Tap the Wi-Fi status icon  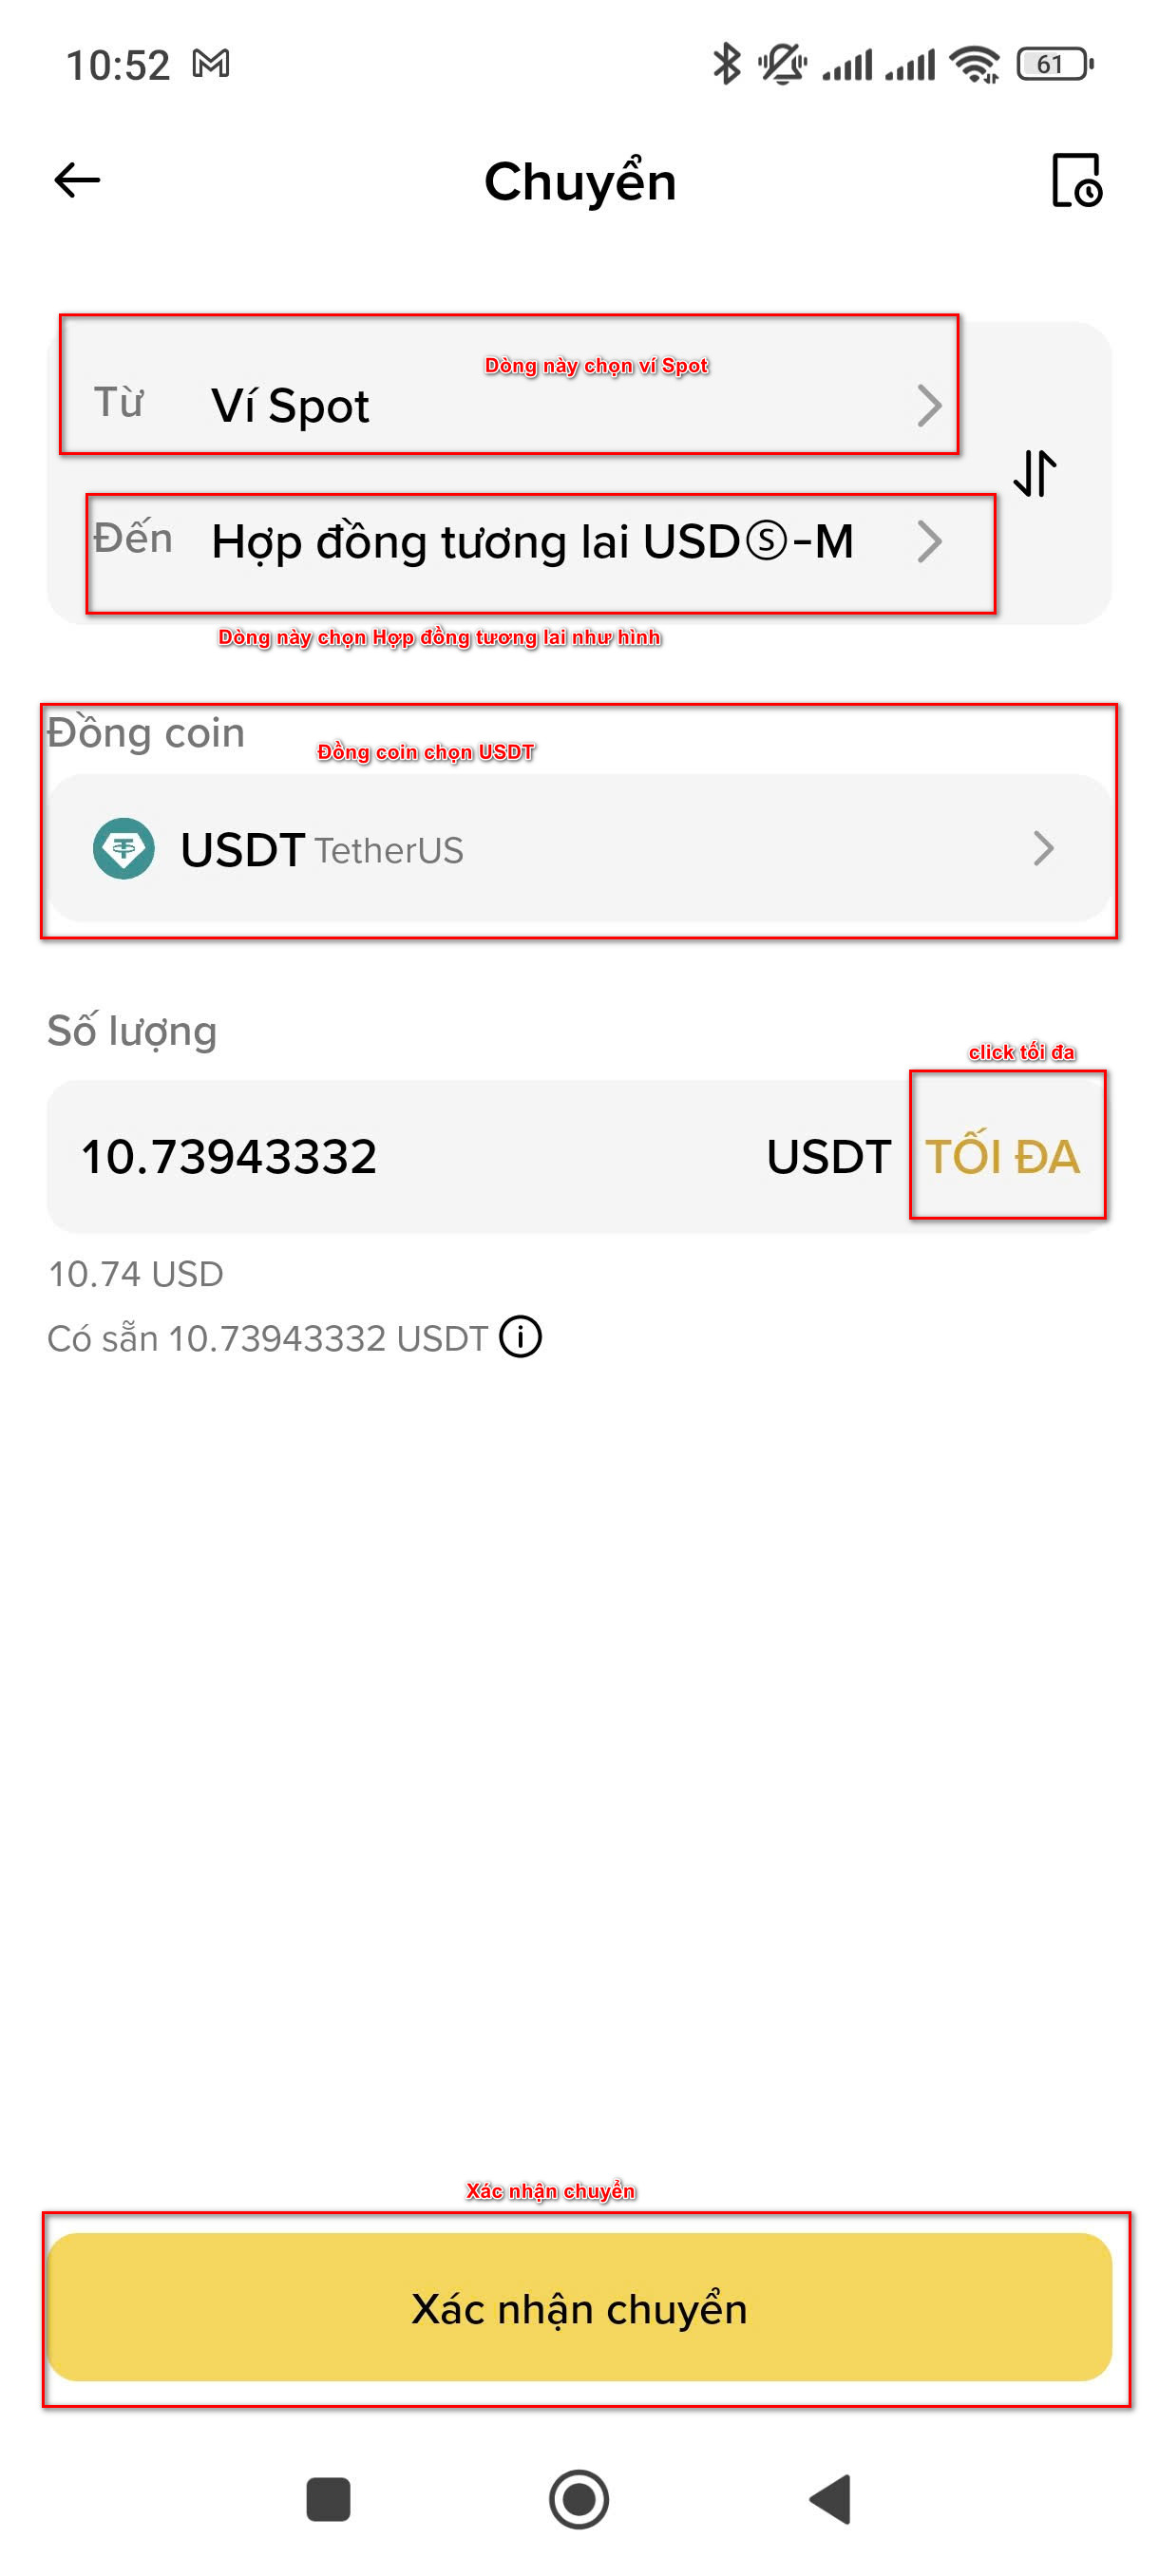pos(975,65)
